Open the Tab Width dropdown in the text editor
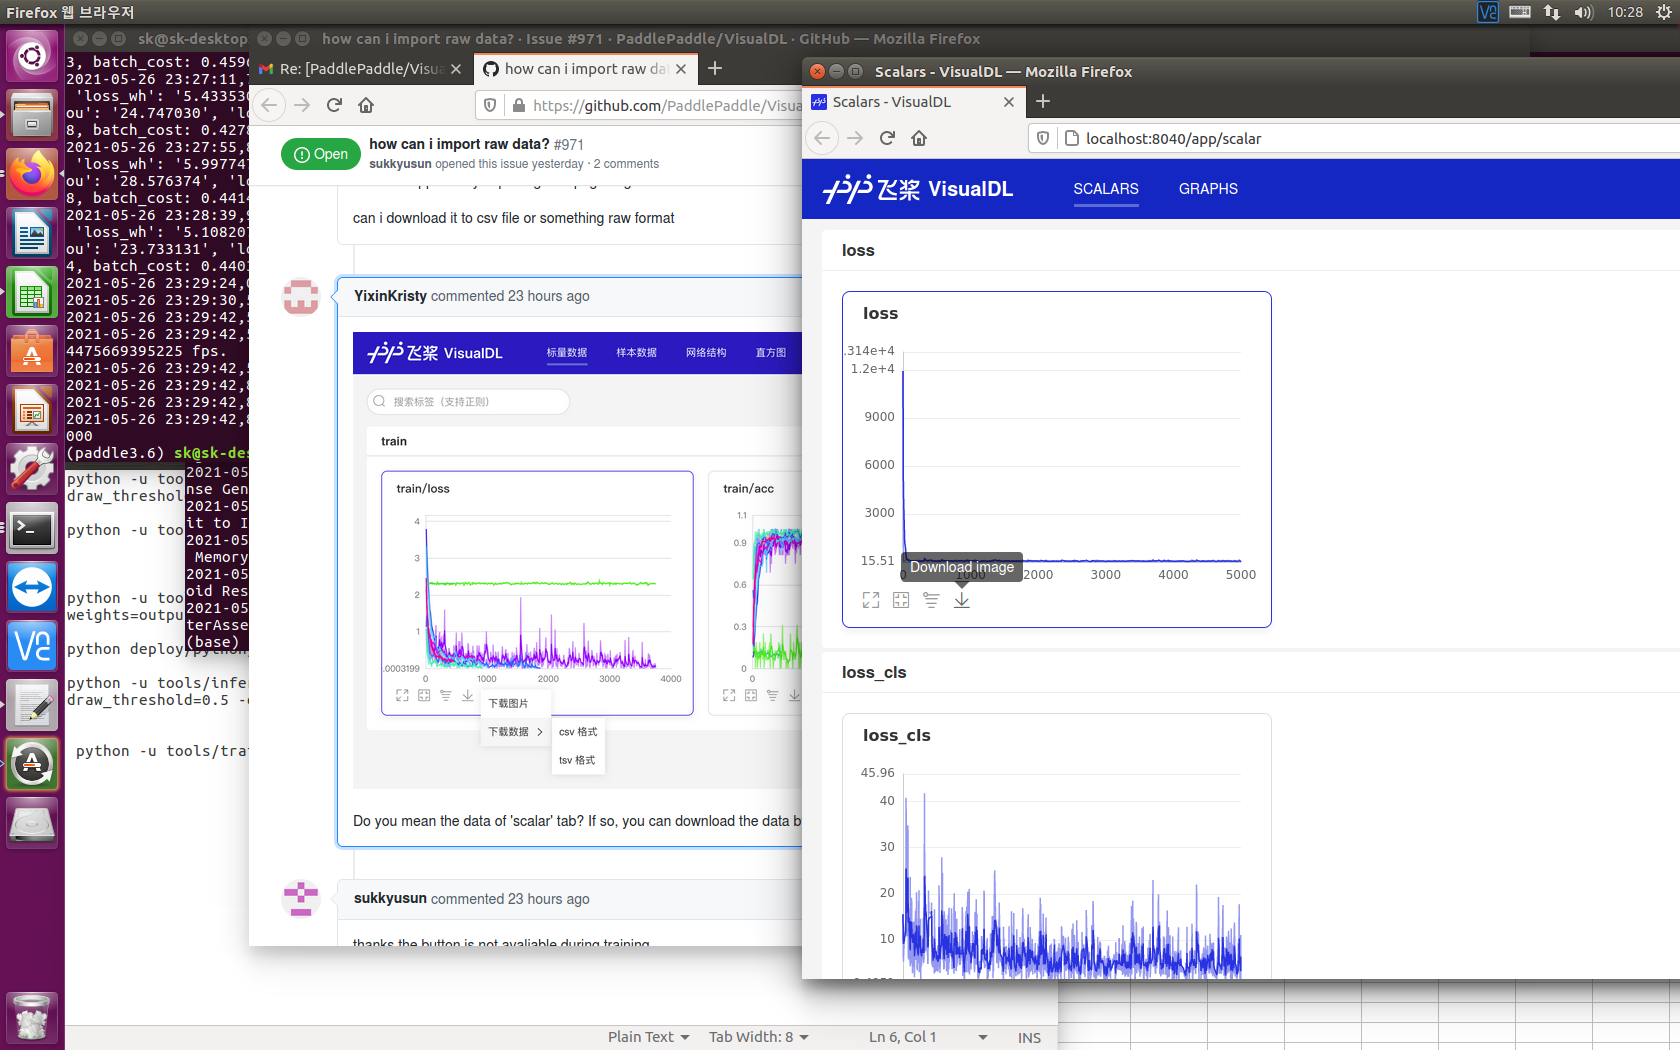 coord(758,1037)
